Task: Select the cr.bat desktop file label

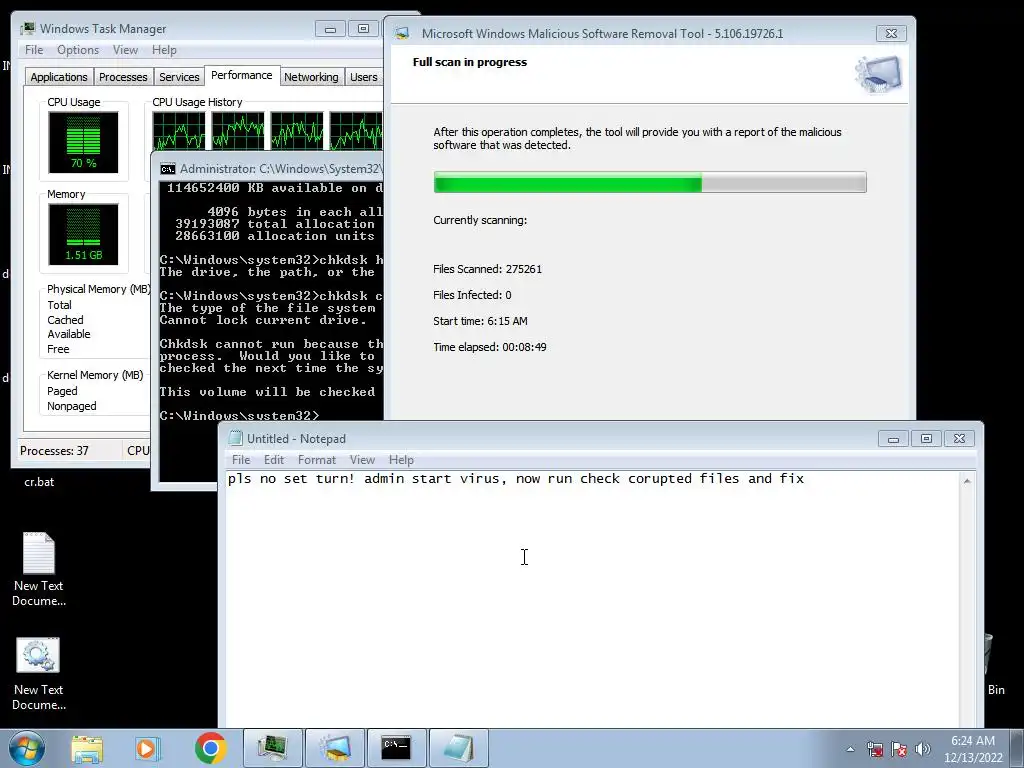Action: (x=39, y=482)
